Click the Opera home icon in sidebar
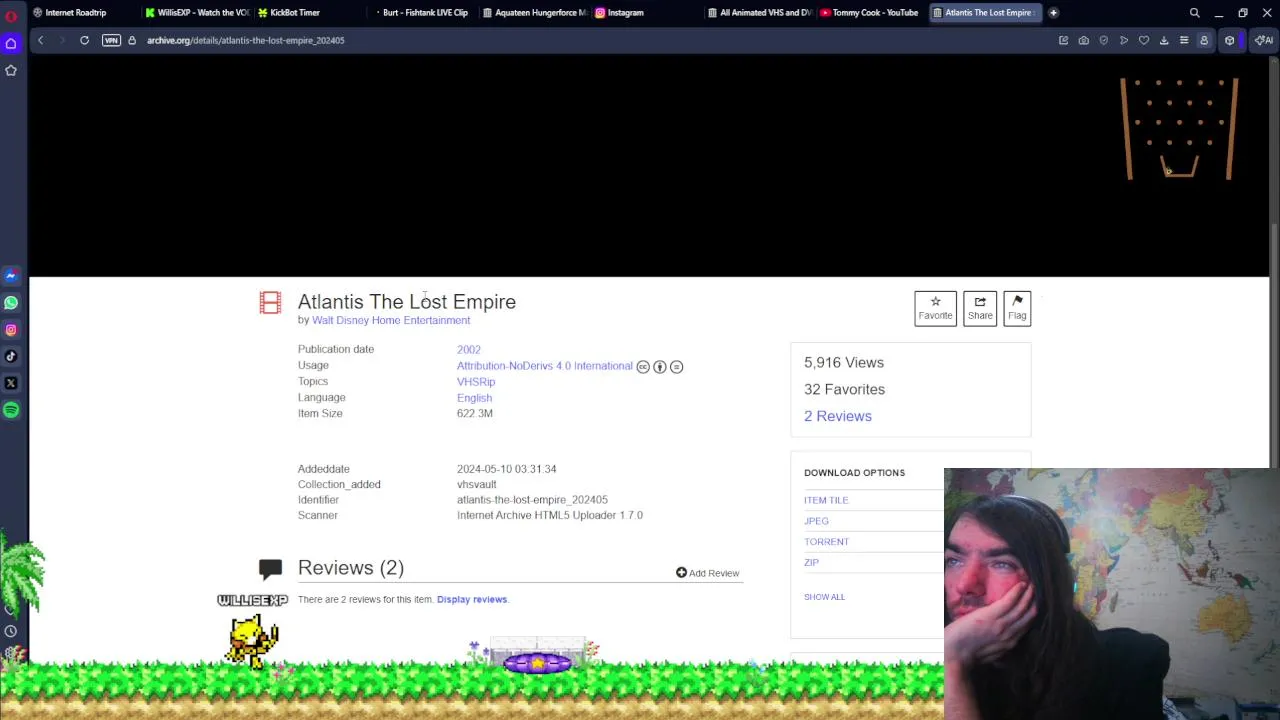This screenshot has height=720, width=1280. coord(11,43)
